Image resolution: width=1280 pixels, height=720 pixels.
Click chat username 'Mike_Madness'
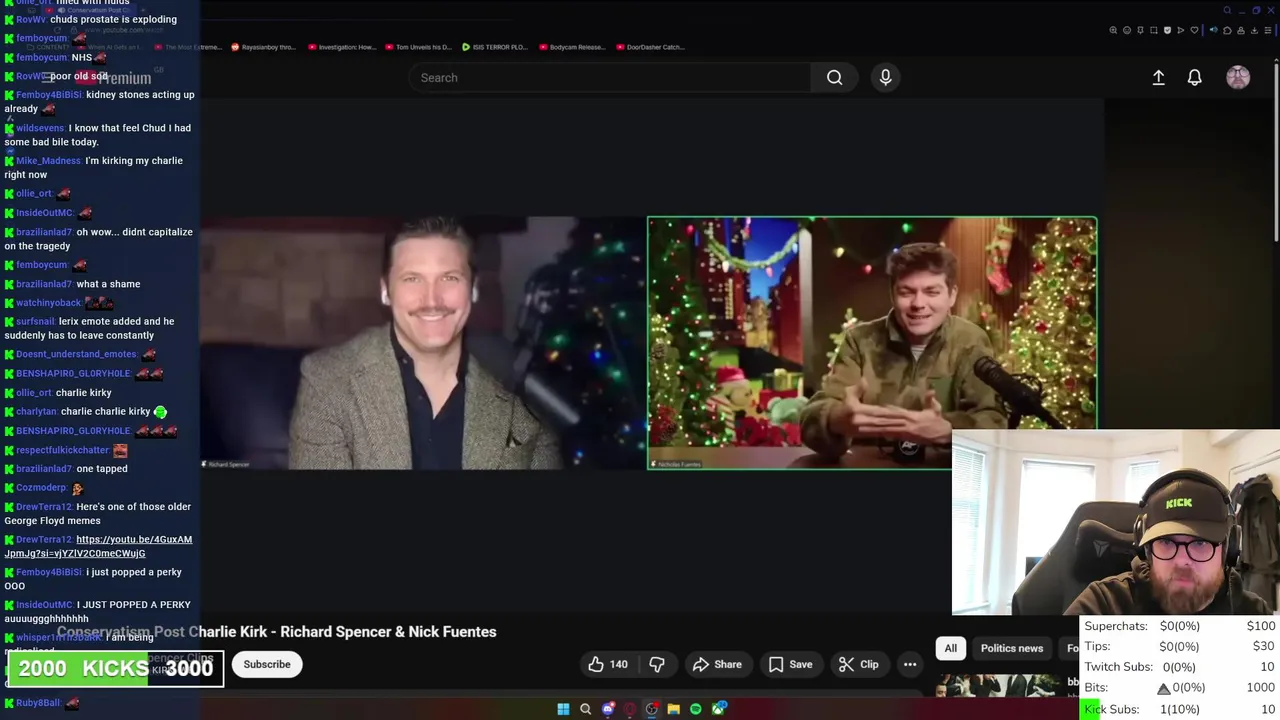(48, 161)
